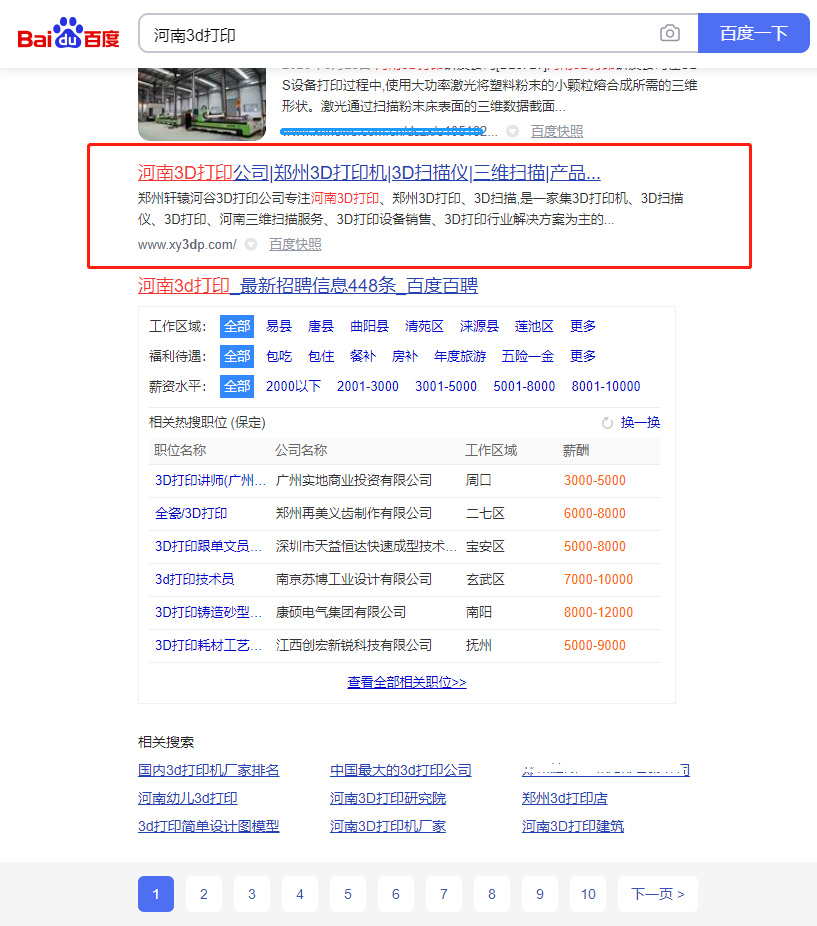The height and width of the screenshot is (926, 817).
Task: Open related search 河南幼儿3d打印
Action: (x=187, y=798)
